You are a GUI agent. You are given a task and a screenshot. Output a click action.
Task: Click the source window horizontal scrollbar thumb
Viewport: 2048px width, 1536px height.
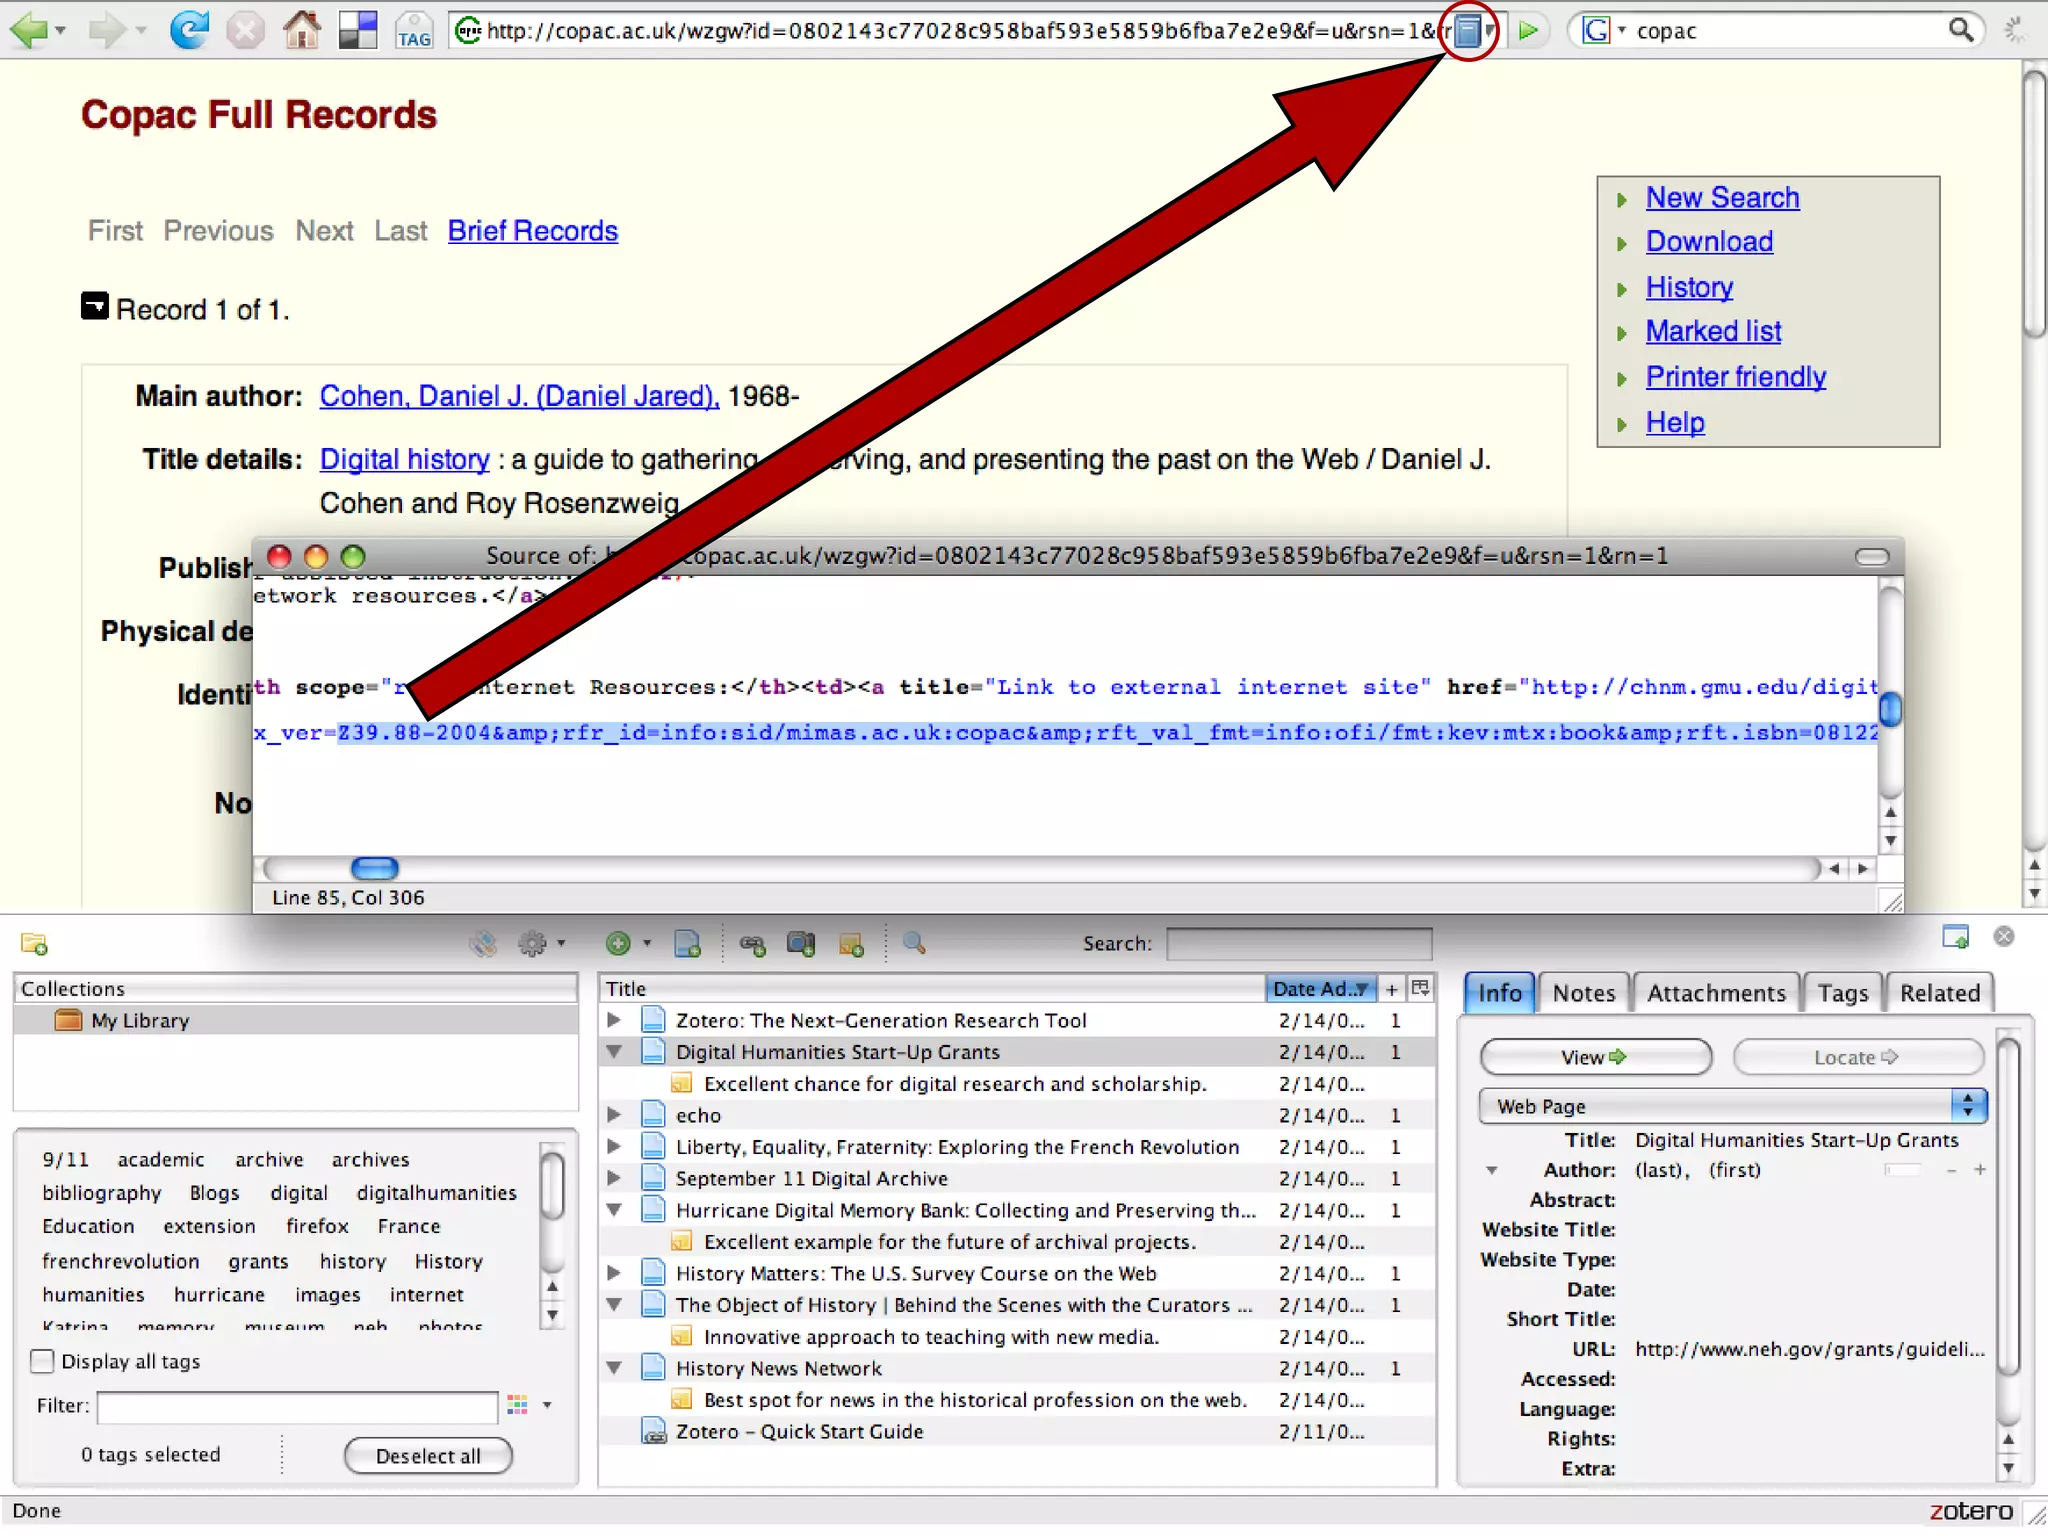375,868
